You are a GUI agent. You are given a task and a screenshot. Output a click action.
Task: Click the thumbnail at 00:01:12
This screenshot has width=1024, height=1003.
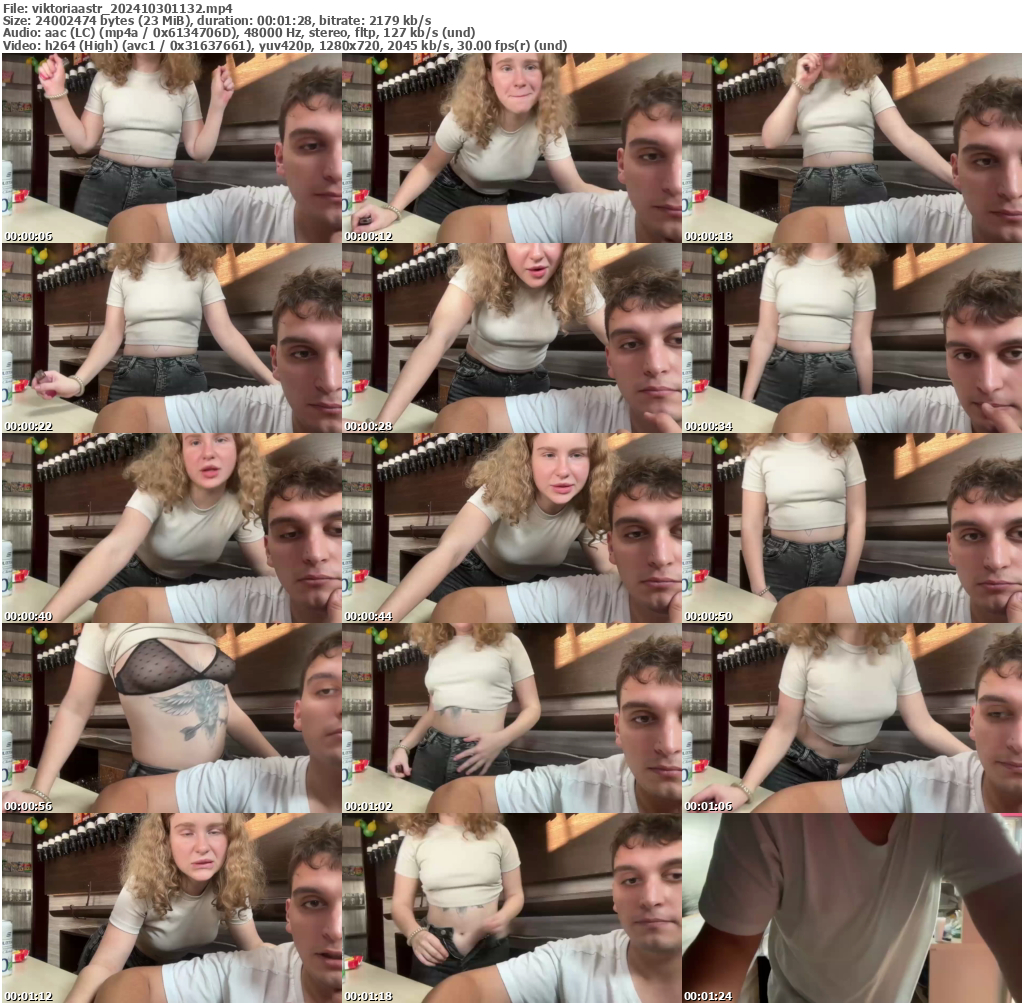[171, 908]
